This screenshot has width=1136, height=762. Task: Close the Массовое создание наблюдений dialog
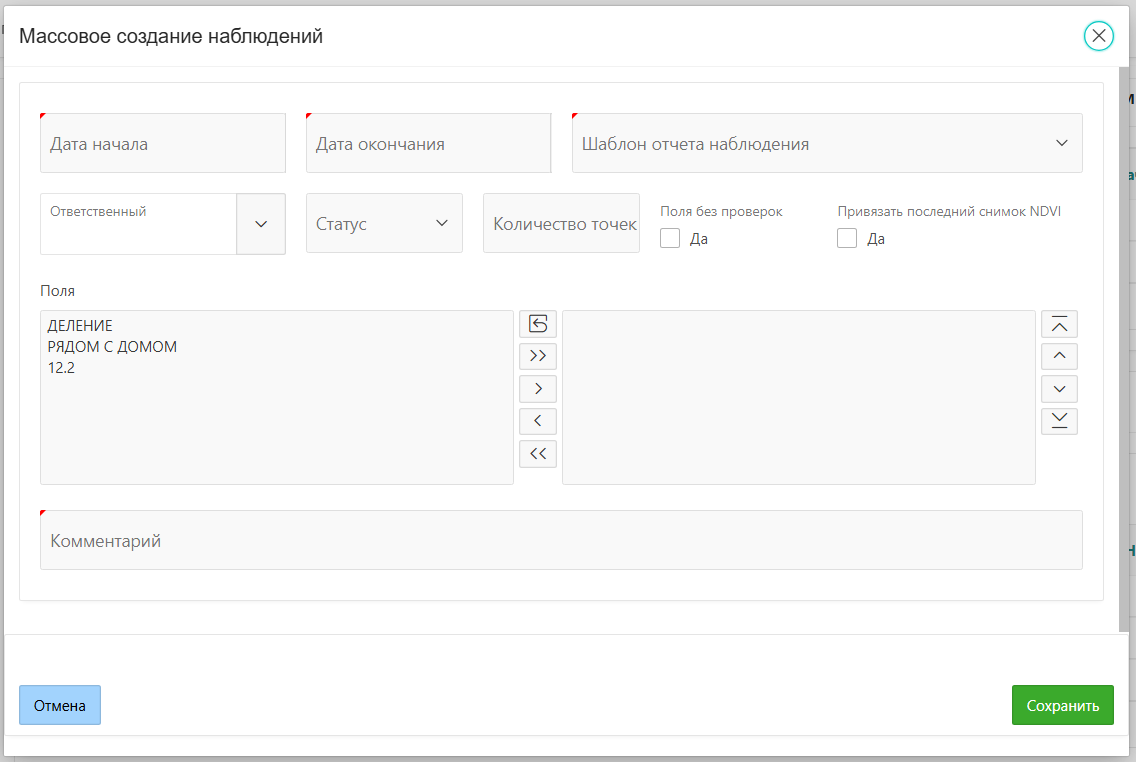pyautogui.click(x=1098, y=36)
